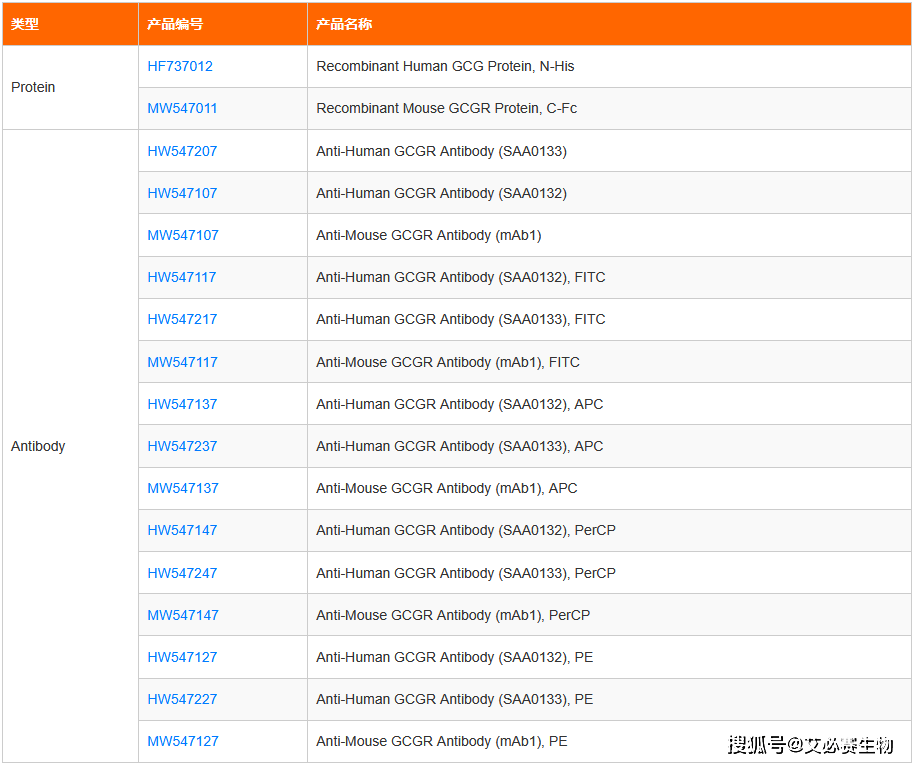Follow the MW547127 link

coord(183,741)
